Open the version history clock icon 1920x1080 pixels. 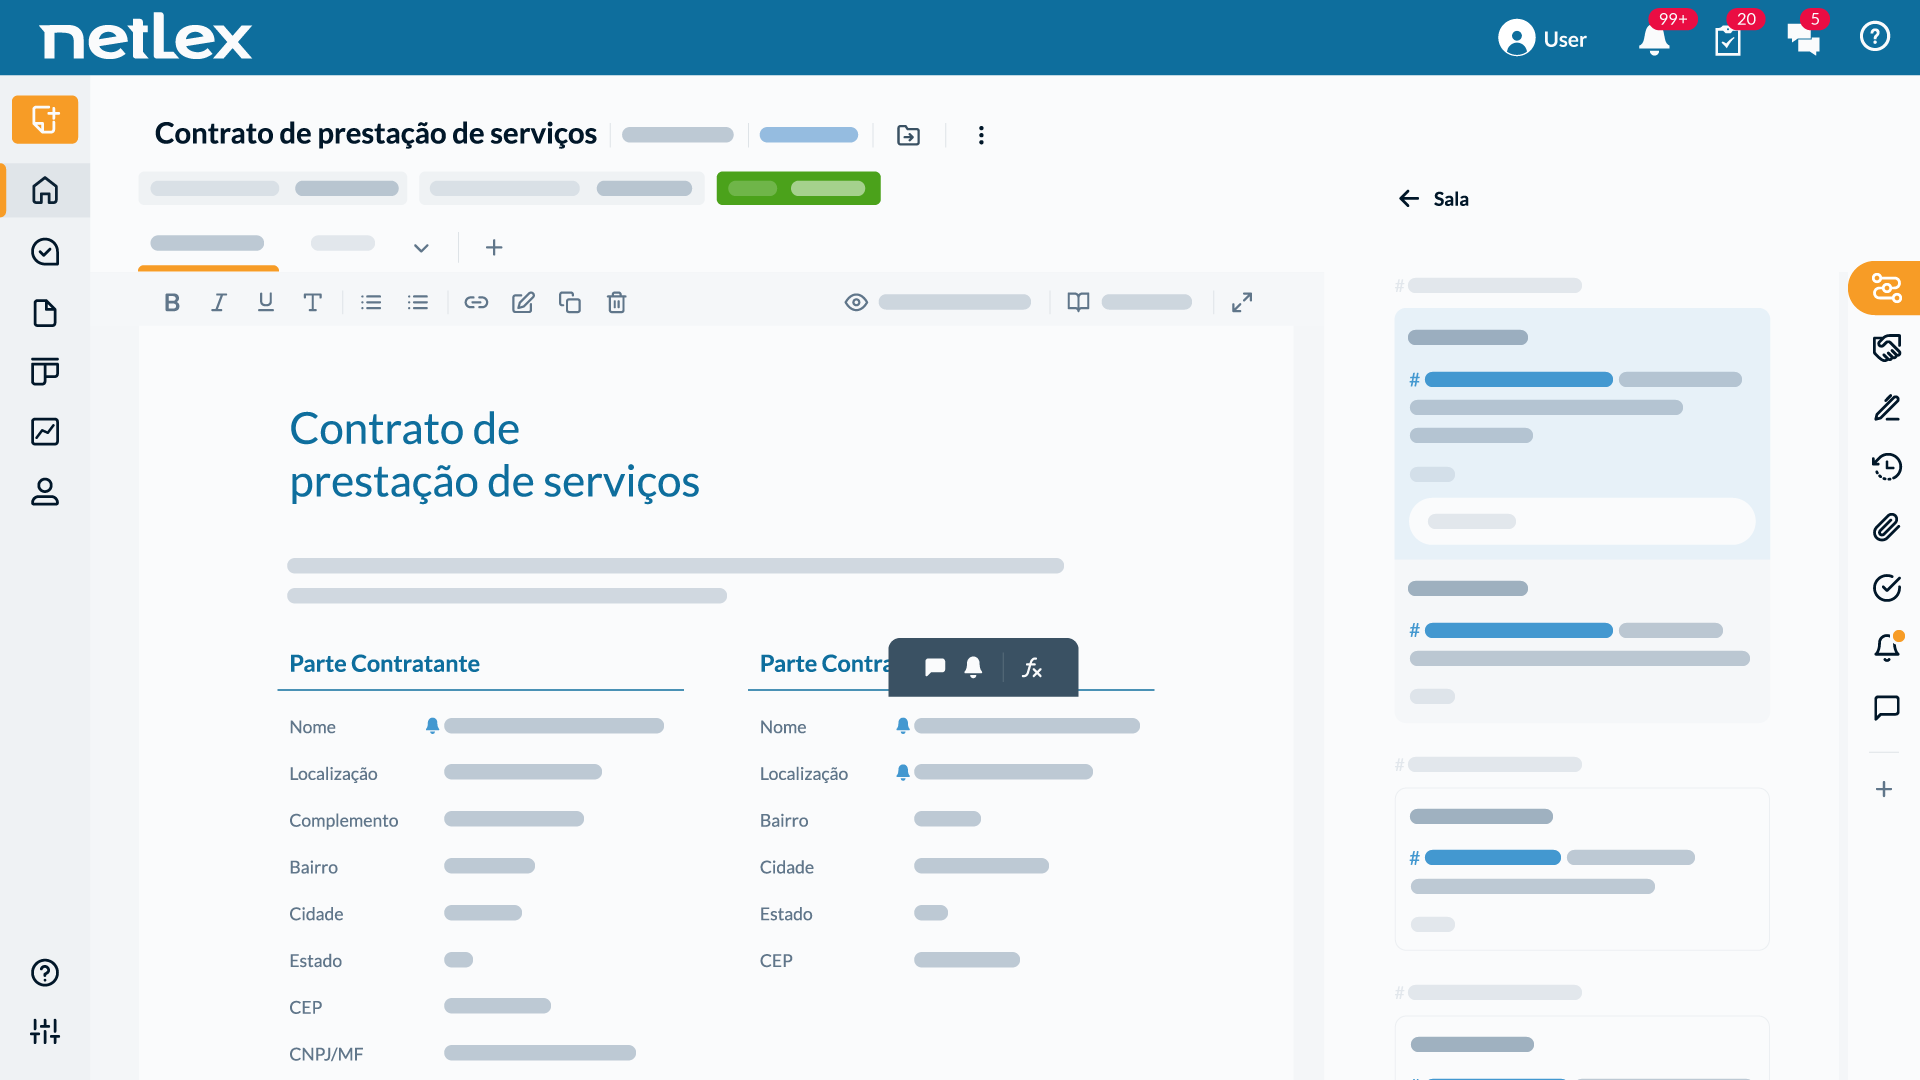pos(1886,467)
